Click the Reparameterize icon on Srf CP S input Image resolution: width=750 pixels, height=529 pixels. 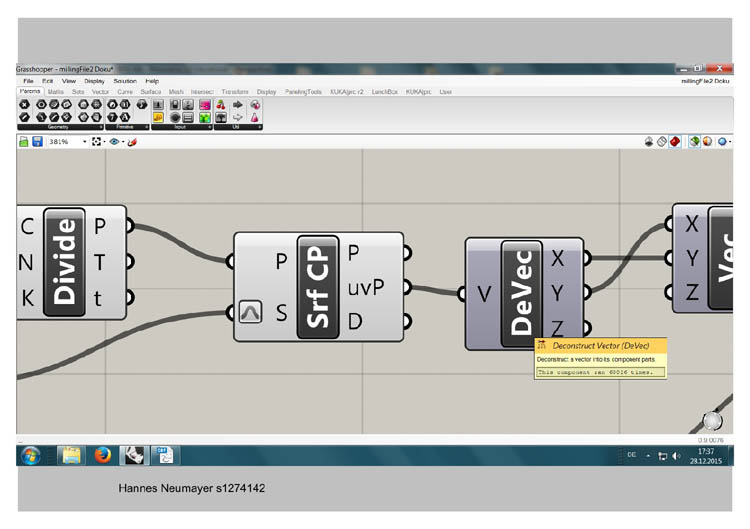pyautogui.click(x=250, y=312)
